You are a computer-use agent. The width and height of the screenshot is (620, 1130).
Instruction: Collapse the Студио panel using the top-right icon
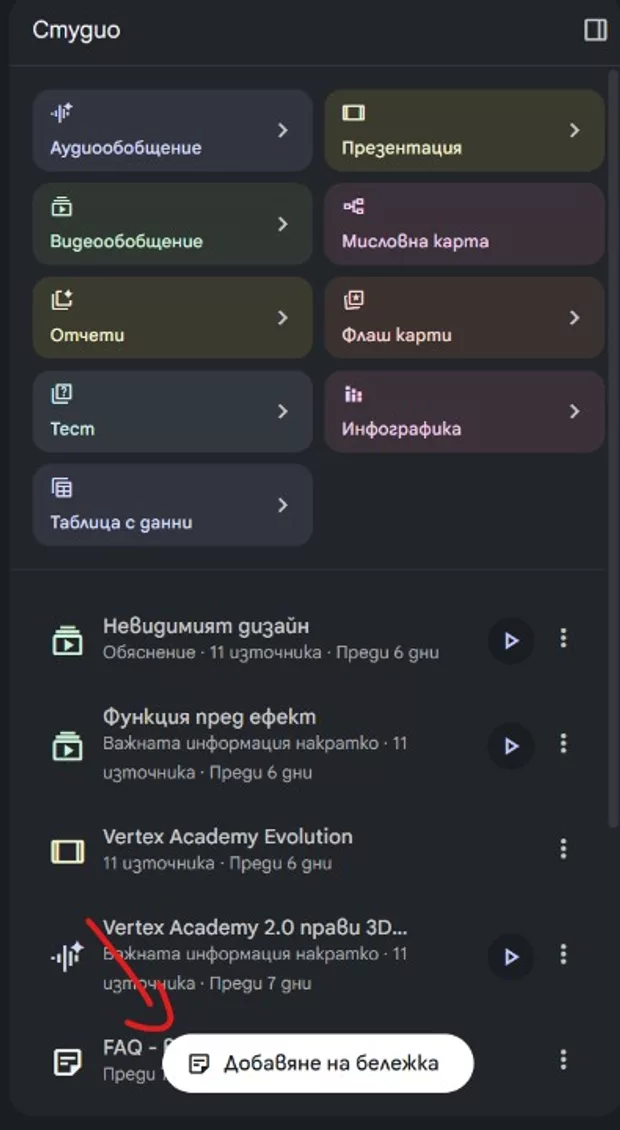coord(595,30)
